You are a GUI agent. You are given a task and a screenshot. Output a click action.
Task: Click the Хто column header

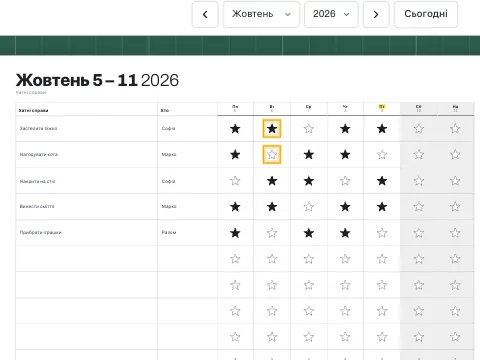coord(188,110)
